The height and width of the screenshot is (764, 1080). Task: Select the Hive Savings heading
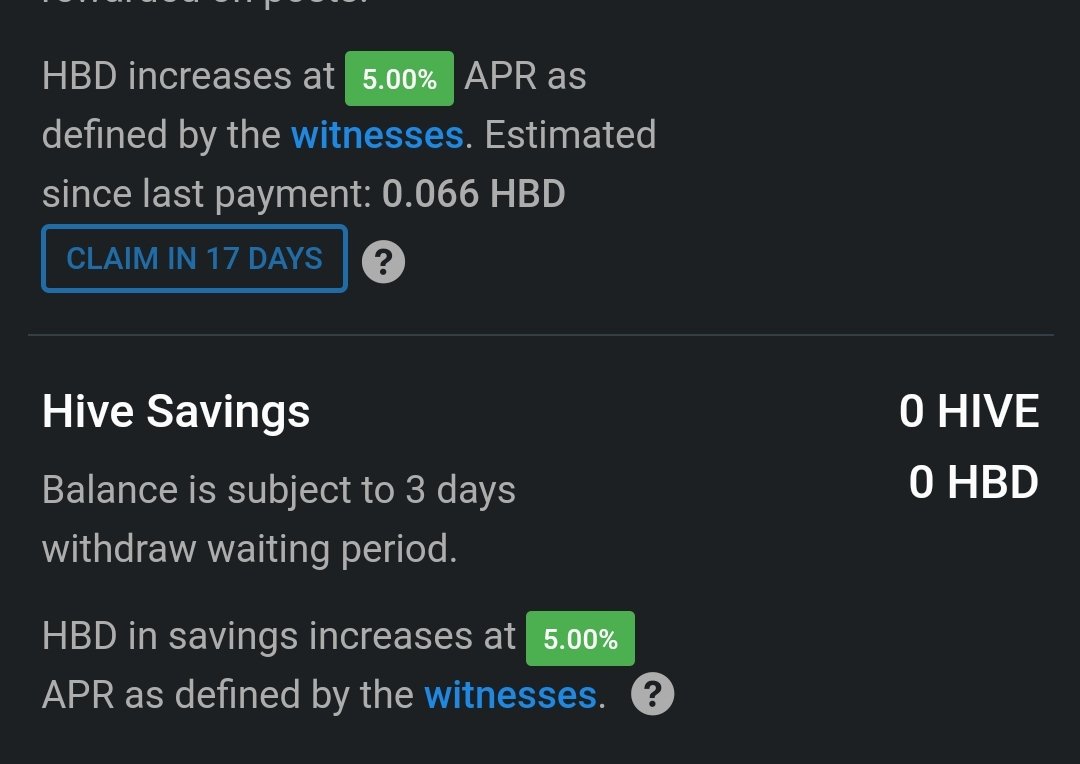click(x=176, y=411)
